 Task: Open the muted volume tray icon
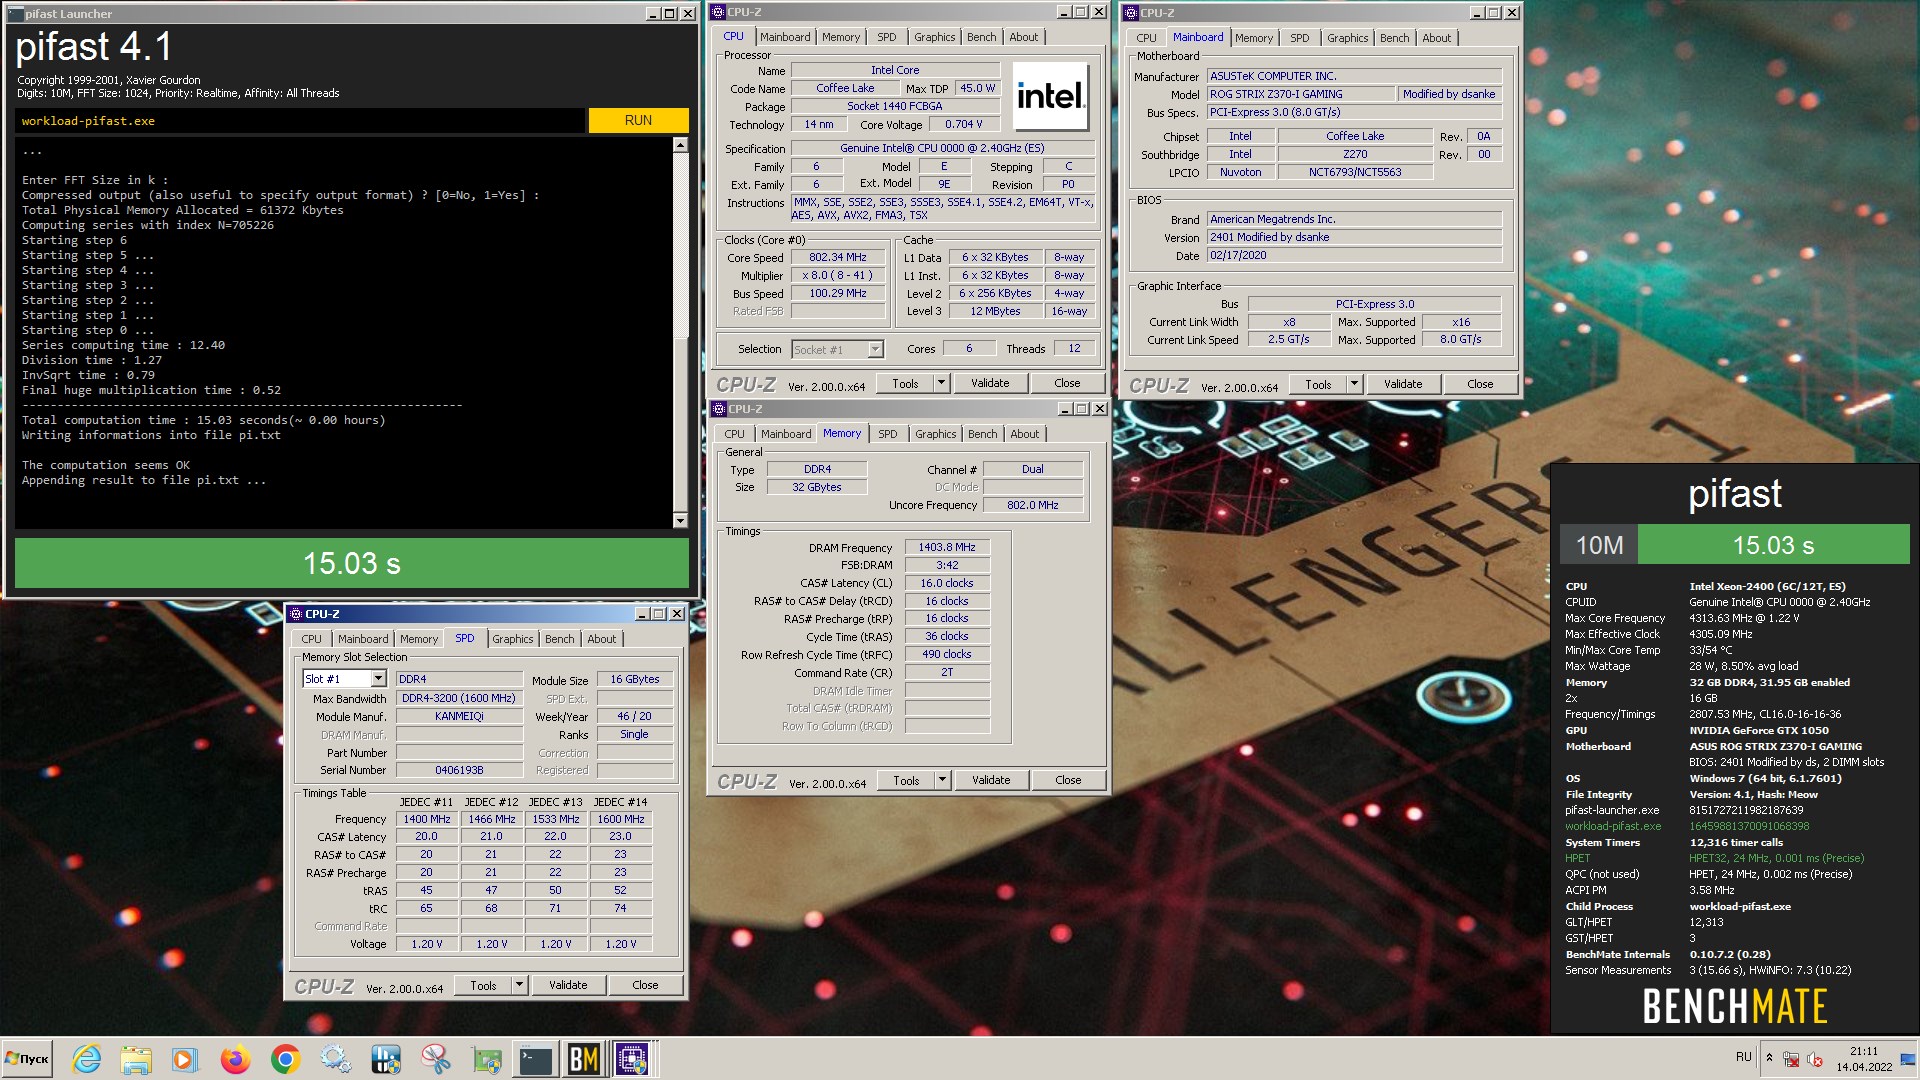(1815, 1059)
